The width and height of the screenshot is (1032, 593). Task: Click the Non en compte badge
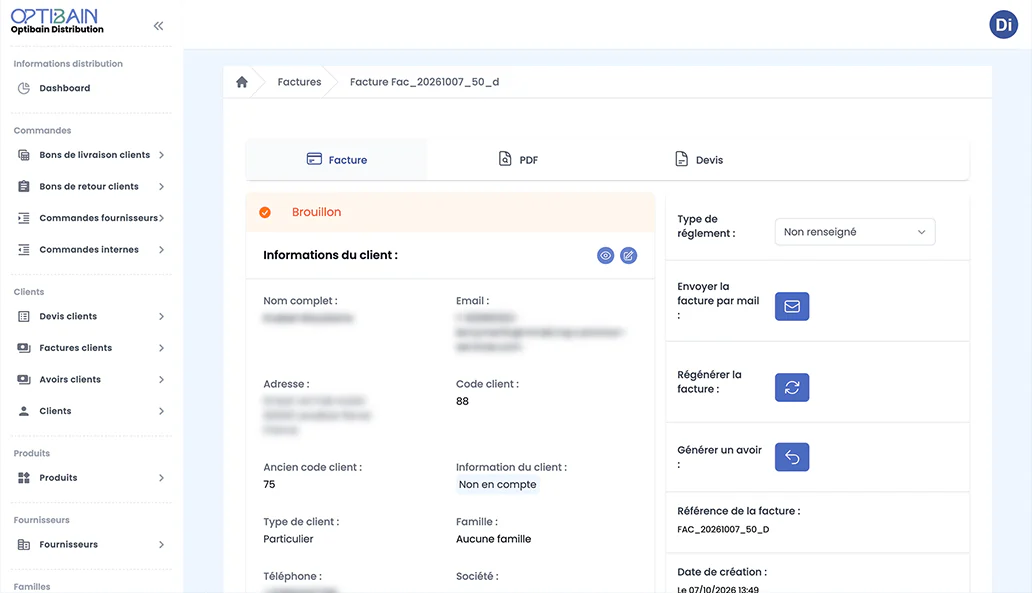498,484
